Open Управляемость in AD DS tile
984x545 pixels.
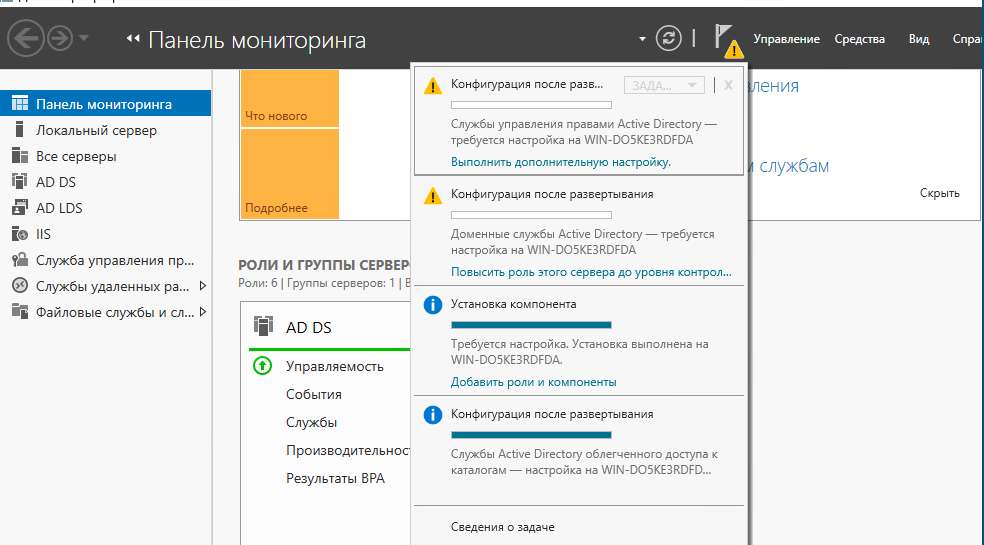(334, 366)
